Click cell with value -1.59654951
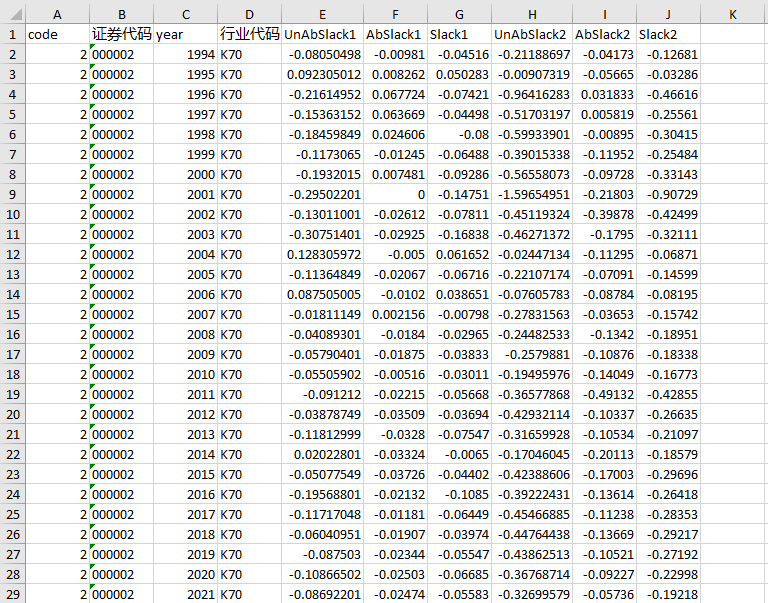Viewport: 768px width, 603px height. (532, 194)
